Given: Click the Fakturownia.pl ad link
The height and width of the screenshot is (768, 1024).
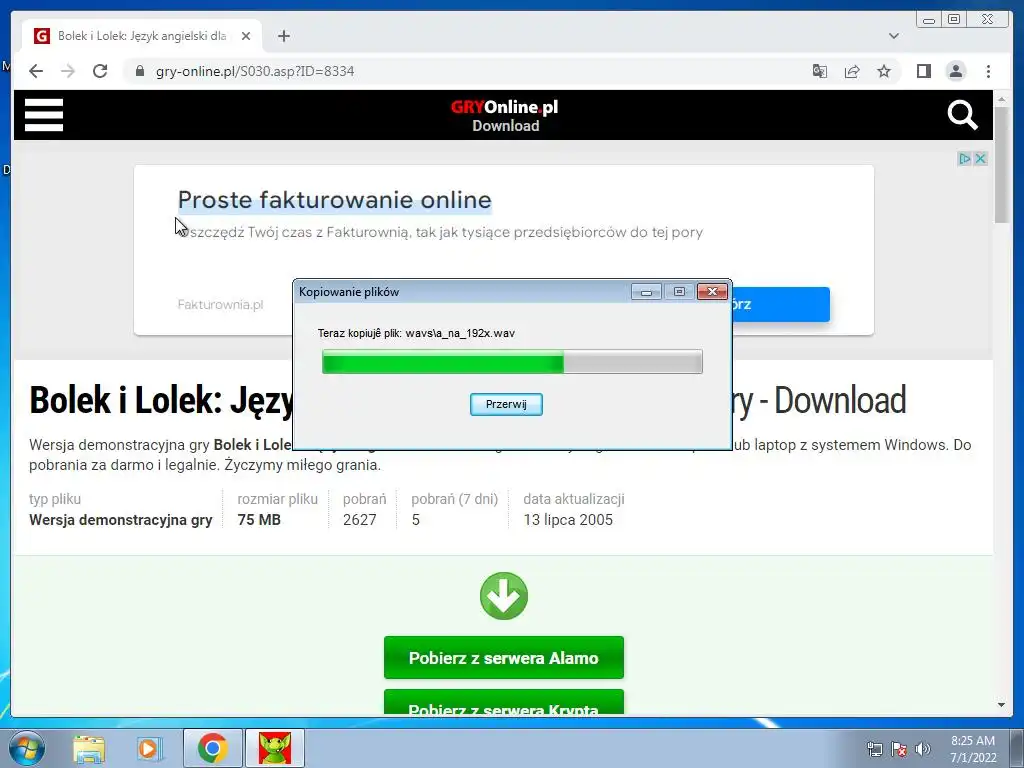Looking at the screenshot, I should [x=220, y=304].
